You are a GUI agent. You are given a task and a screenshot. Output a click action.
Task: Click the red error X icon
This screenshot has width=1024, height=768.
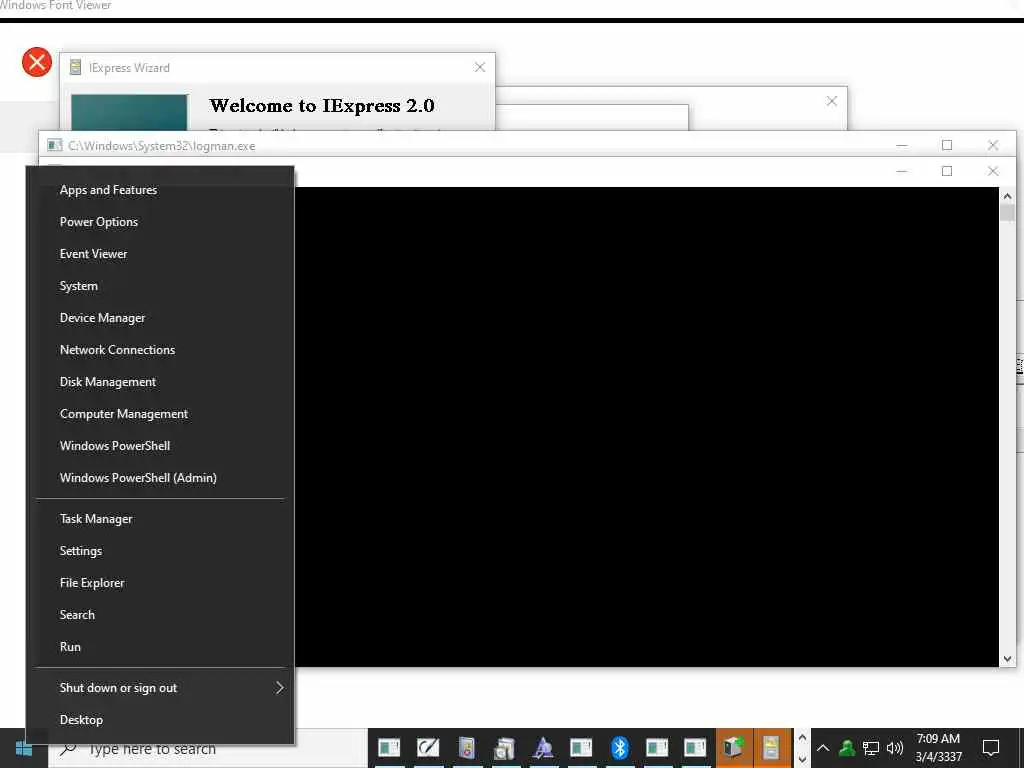pyautogui.click(x=37, y=62)
